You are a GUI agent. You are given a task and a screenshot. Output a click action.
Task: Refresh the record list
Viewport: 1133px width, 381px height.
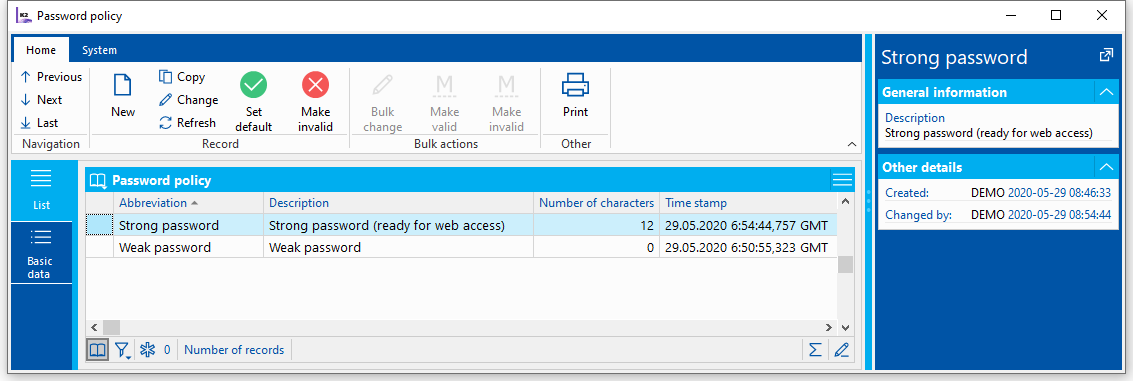click(x=187, y=123)
